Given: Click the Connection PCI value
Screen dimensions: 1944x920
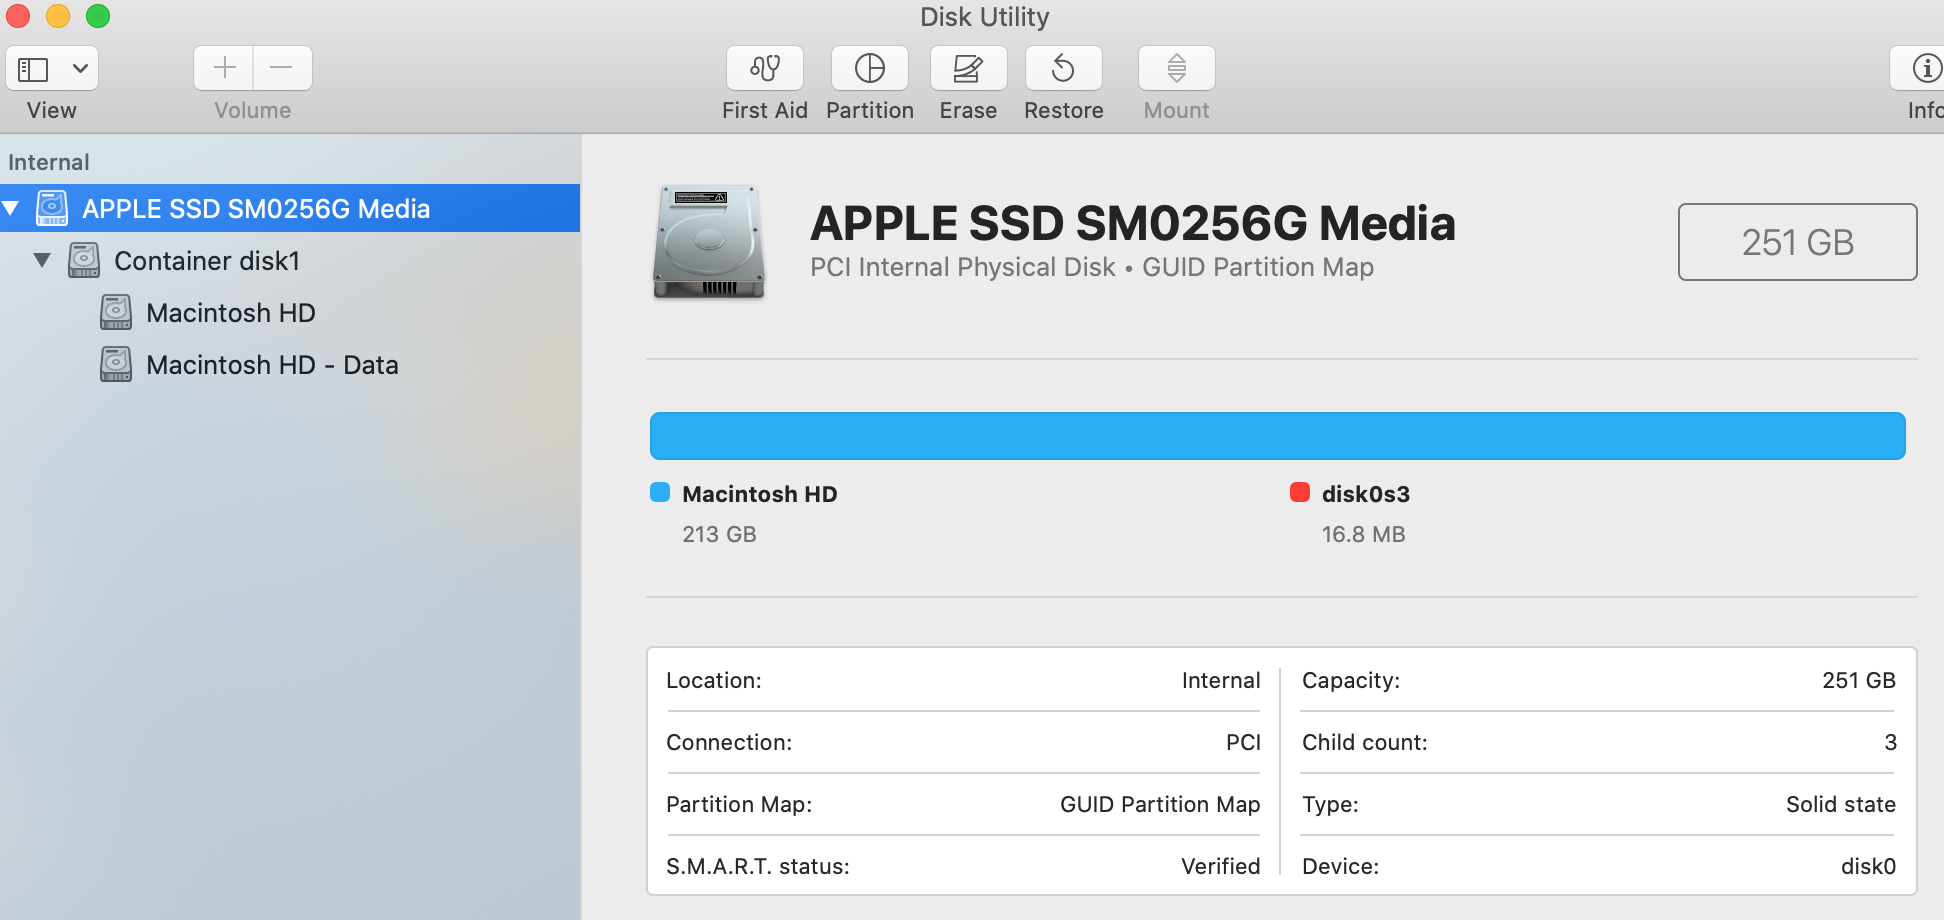Looking at the screenshot, I should 1243,742.
